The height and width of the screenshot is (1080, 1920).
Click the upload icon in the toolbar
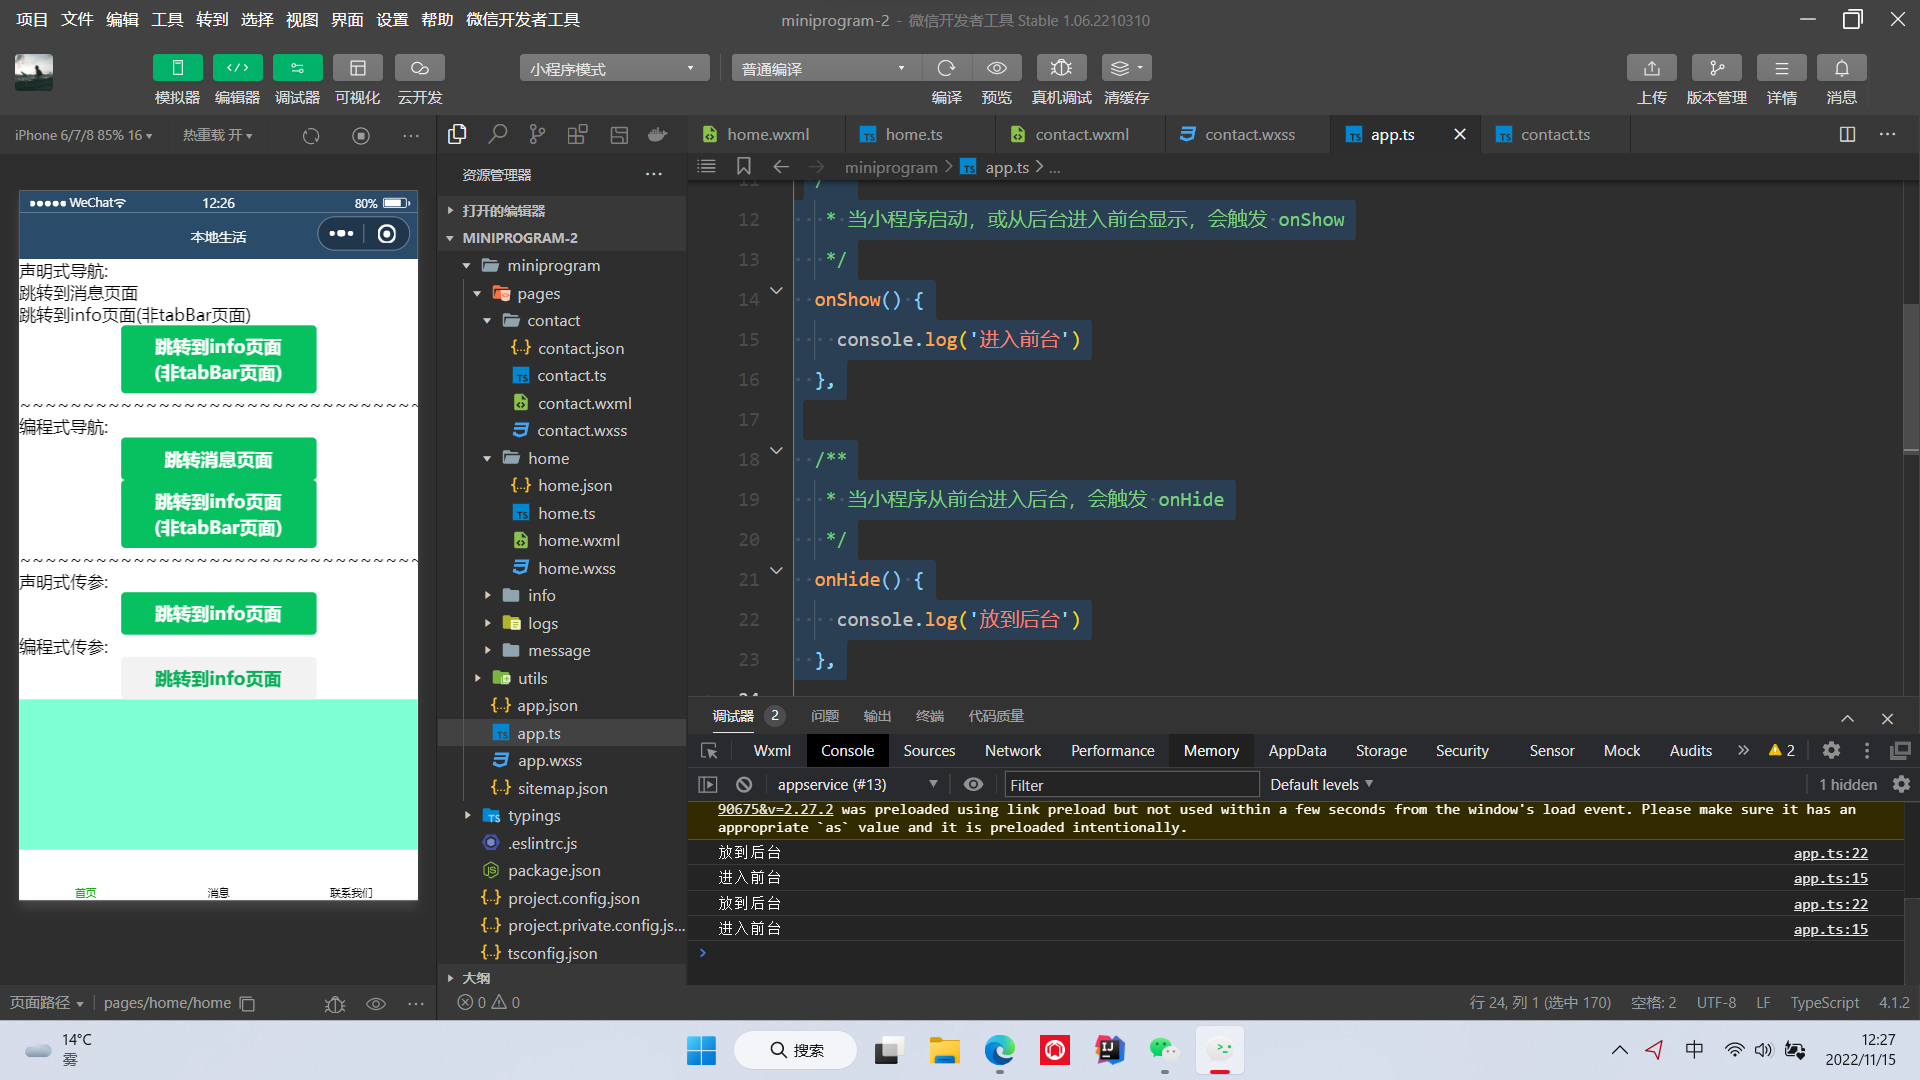point(1651,68)
